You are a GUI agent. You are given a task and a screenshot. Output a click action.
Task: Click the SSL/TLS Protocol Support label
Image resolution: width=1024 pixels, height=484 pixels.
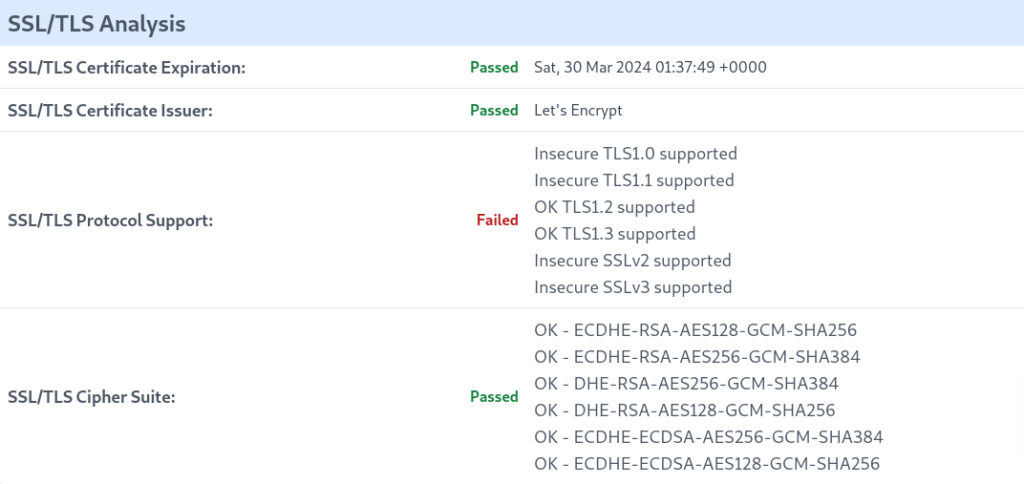click(110, 220)
